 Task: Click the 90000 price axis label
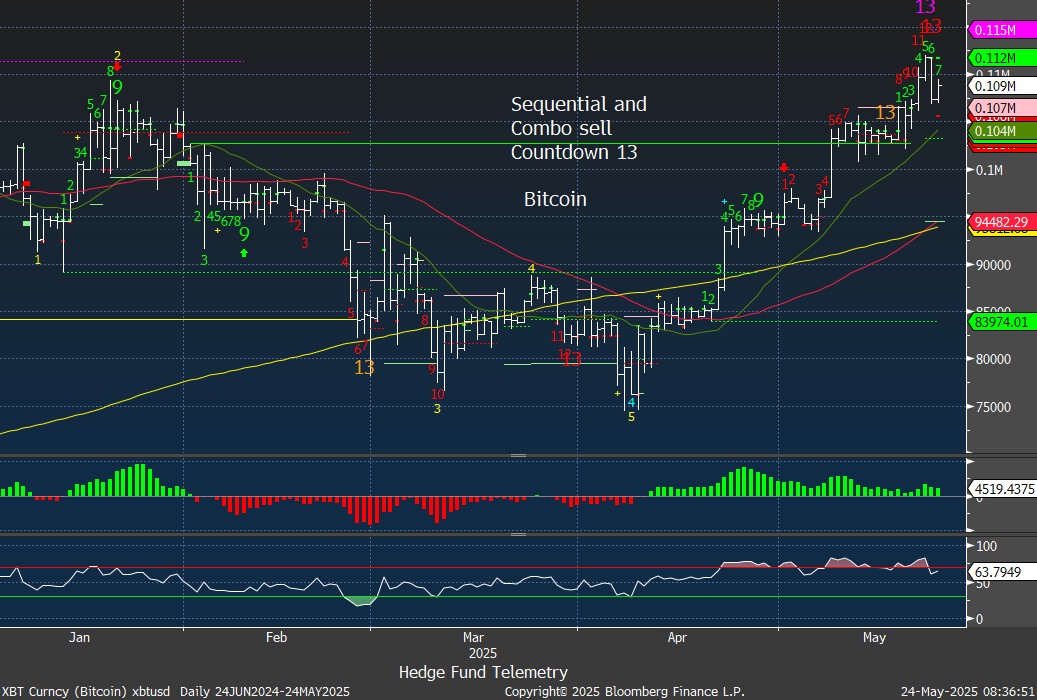(x=993, y=265)
